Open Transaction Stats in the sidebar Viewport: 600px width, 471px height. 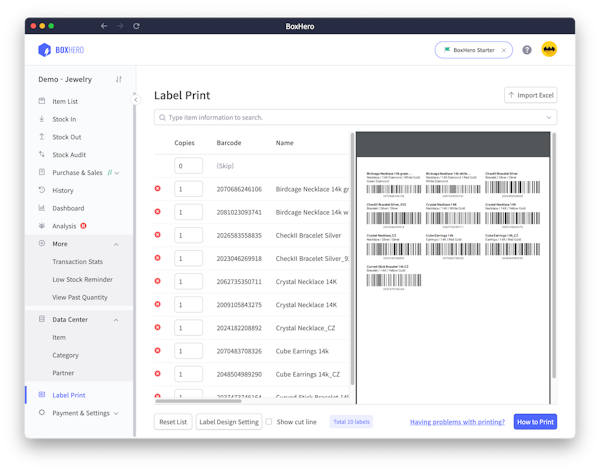tap(78, 262)
